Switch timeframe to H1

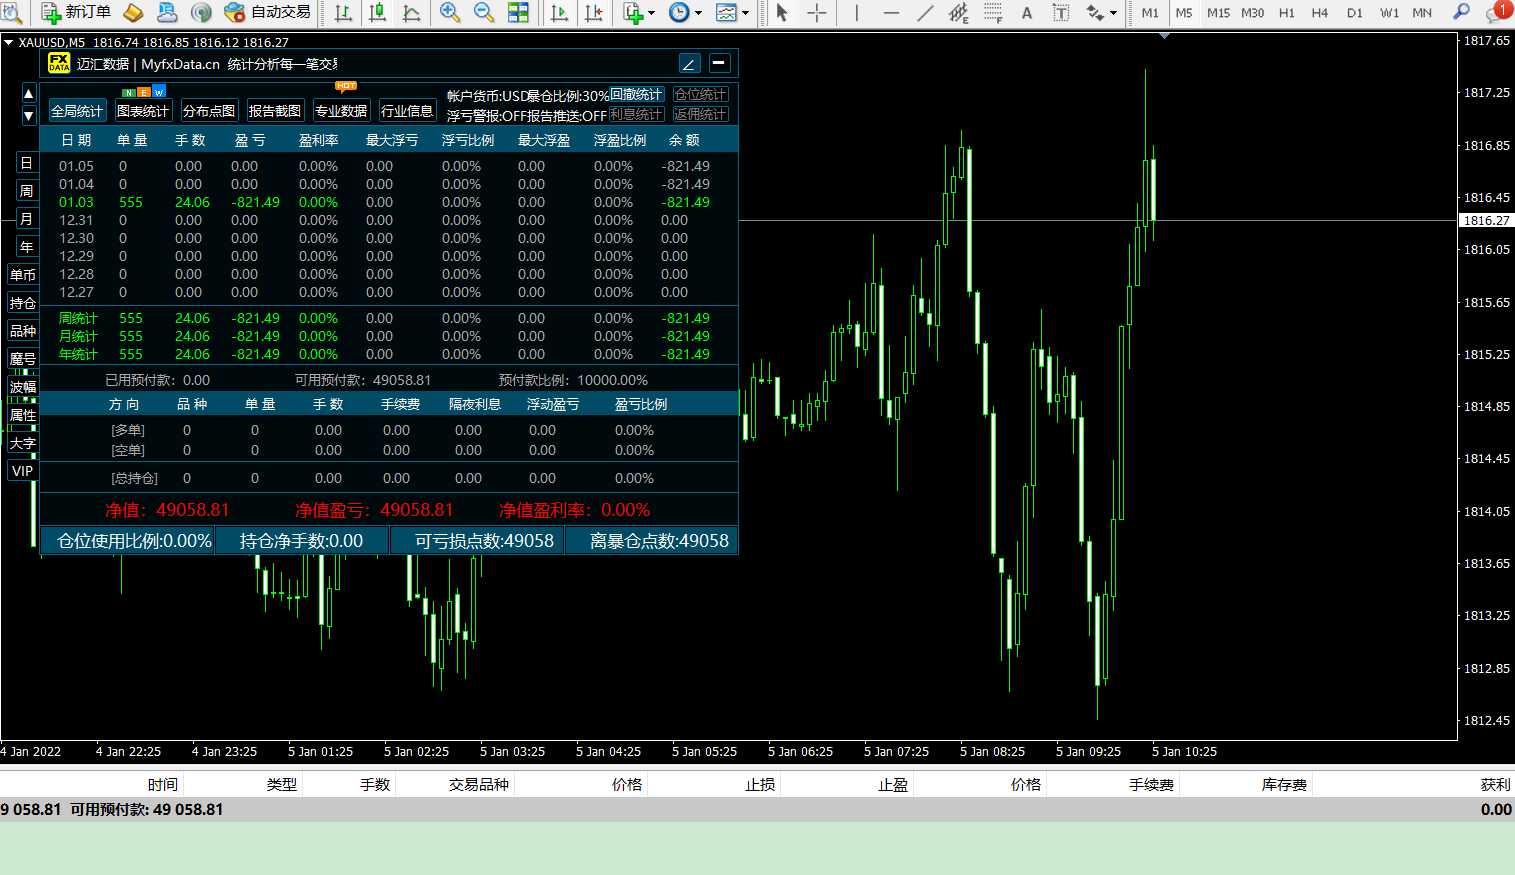click(1286, 12)
